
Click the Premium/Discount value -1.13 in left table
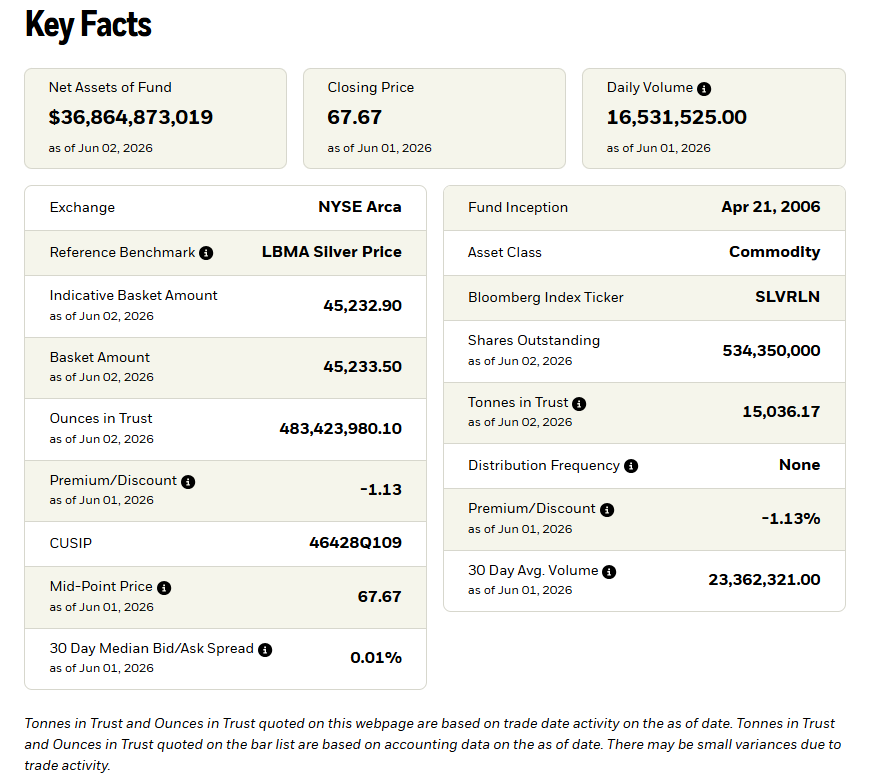coord(381,489)
